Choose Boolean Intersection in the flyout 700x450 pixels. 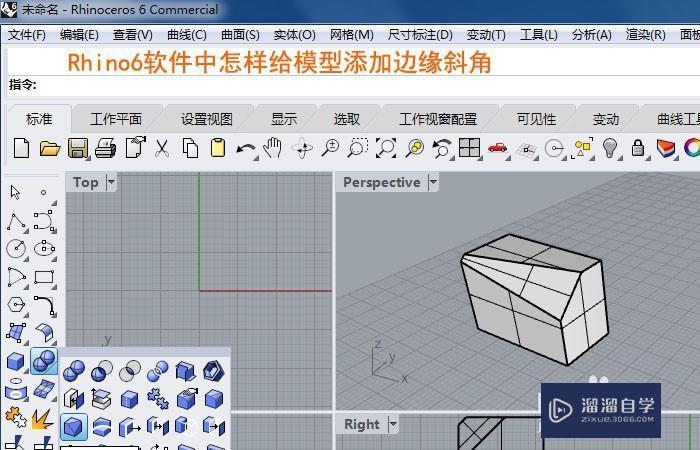(x=130, y=371)
